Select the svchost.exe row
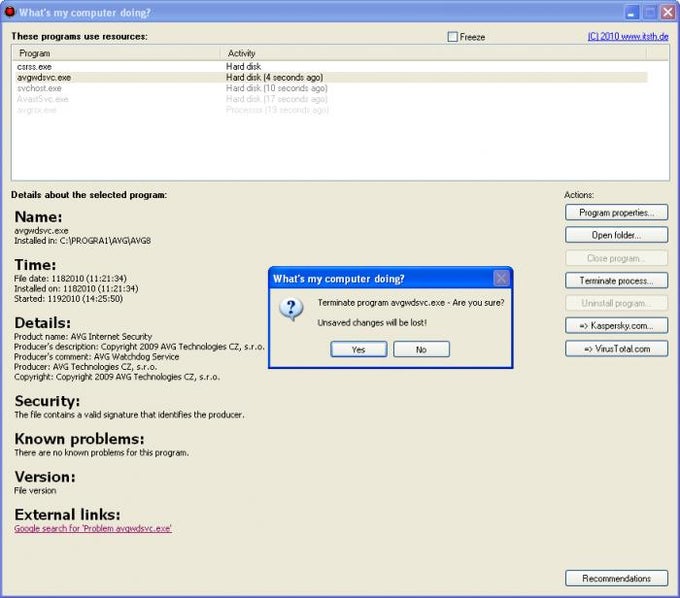The height and width of the screenshot is (598, 680). [x=330, y=88]
